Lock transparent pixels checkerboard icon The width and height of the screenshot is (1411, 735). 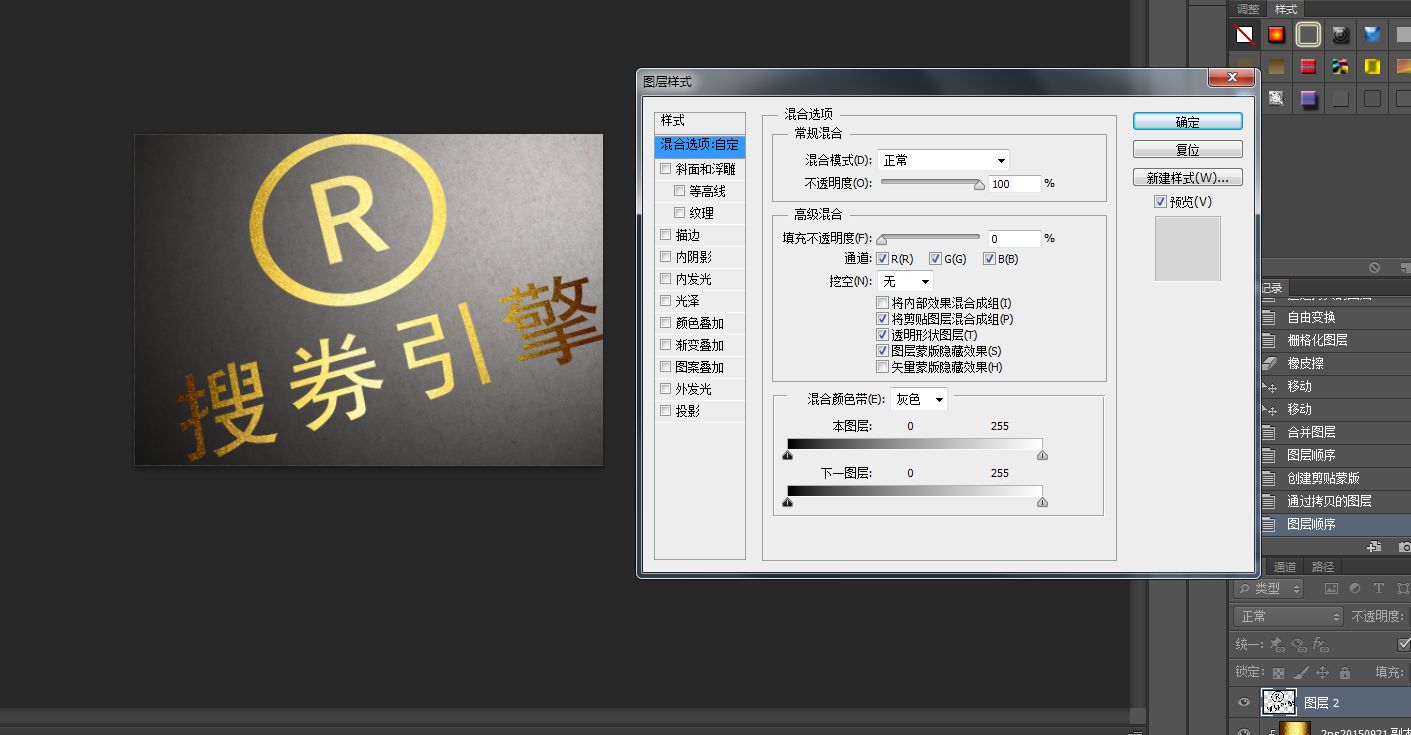(1278, 673)
